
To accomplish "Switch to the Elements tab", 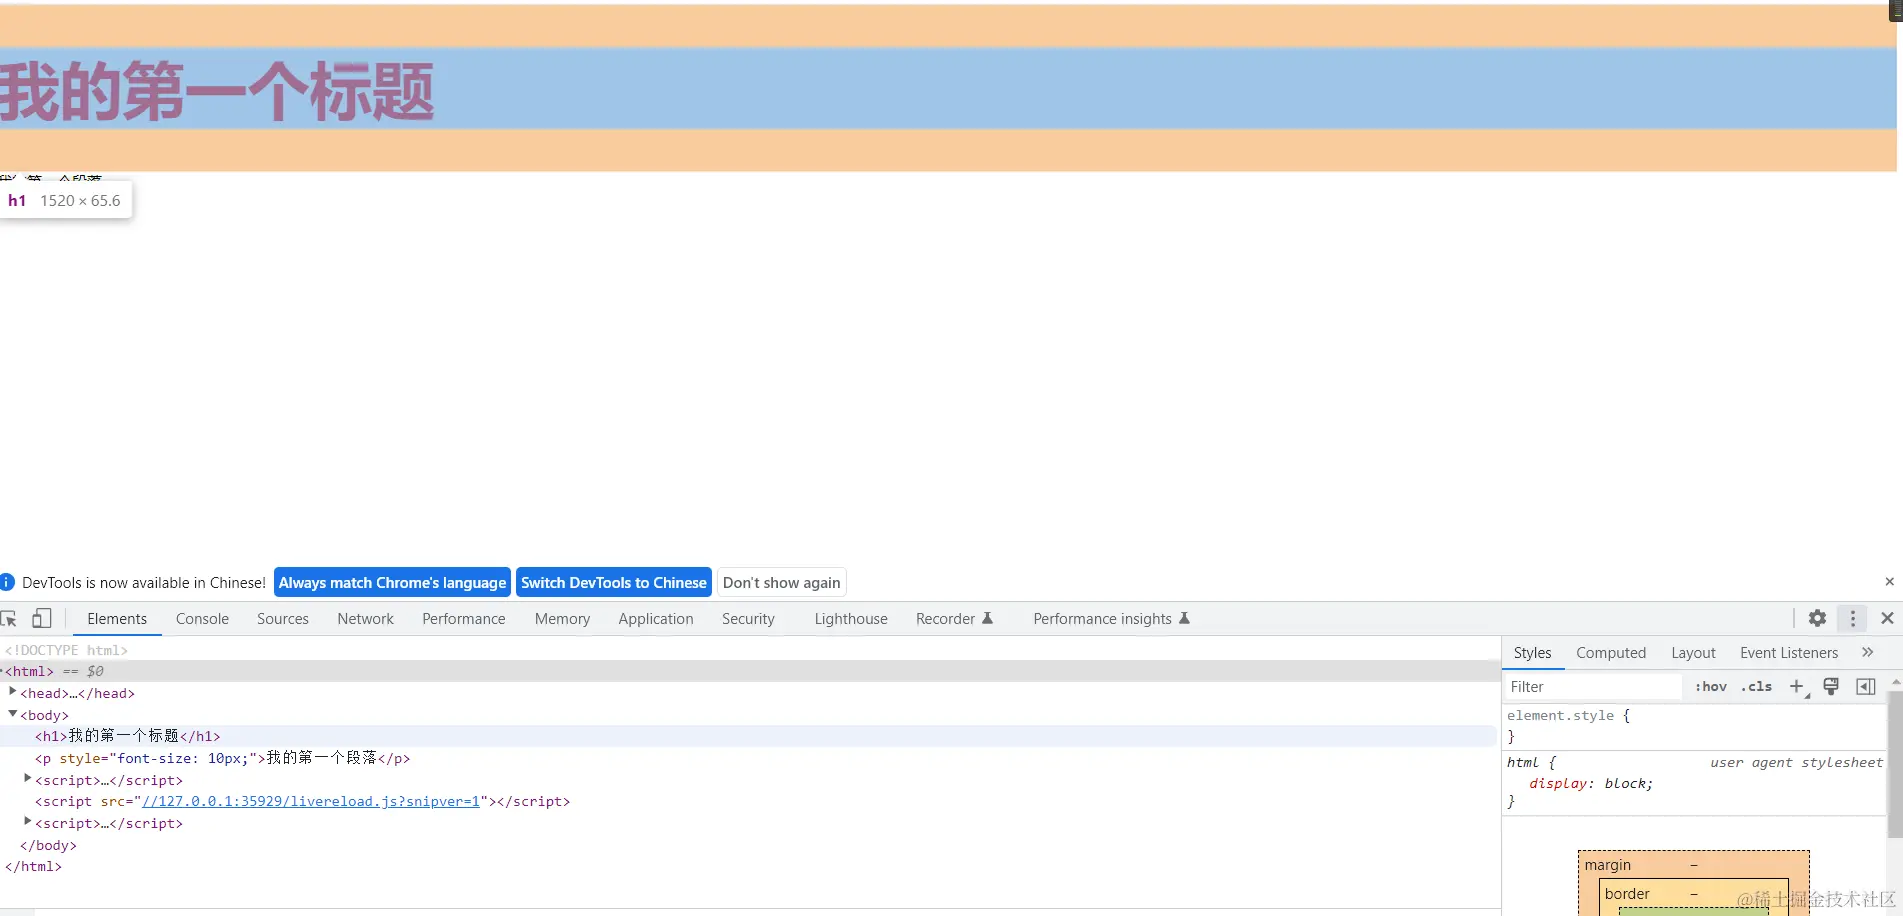I will point(117,619).
